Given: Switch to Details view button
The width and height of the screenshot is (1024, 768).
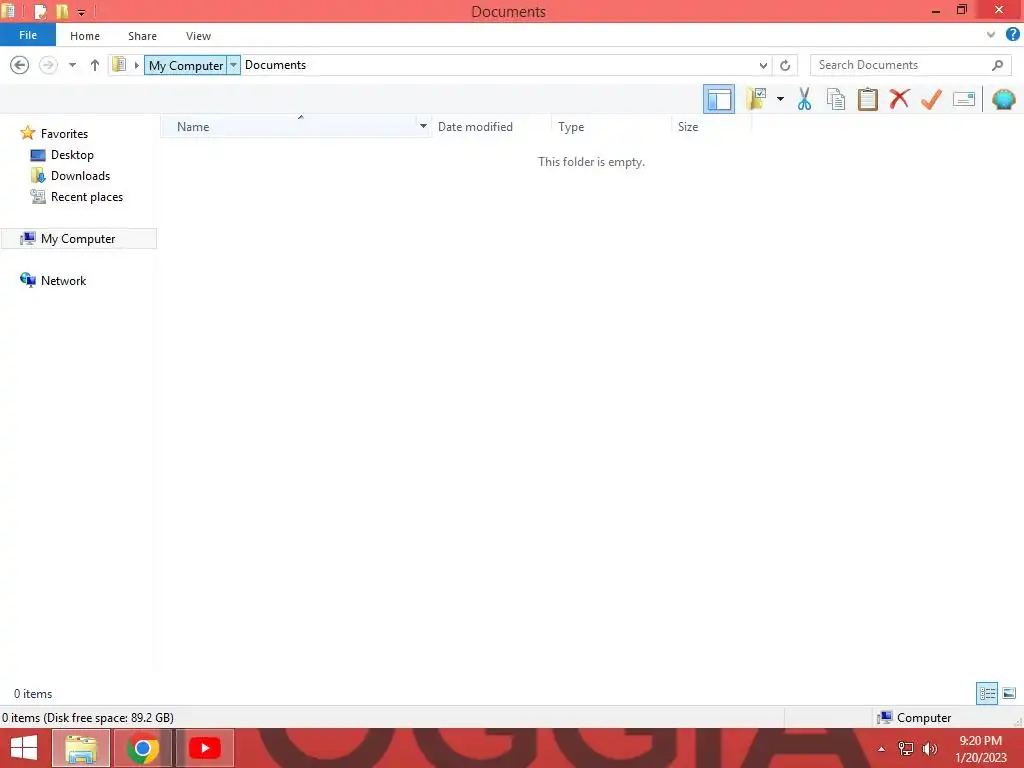Looking at the screenshot, I should [x=987, y=693].
